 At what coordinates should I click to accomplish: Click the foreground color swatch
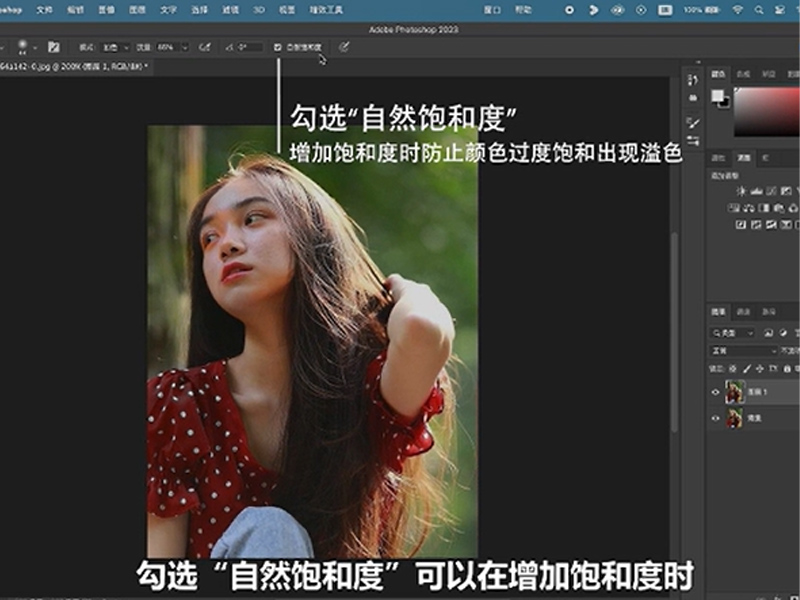pos(717,95)
